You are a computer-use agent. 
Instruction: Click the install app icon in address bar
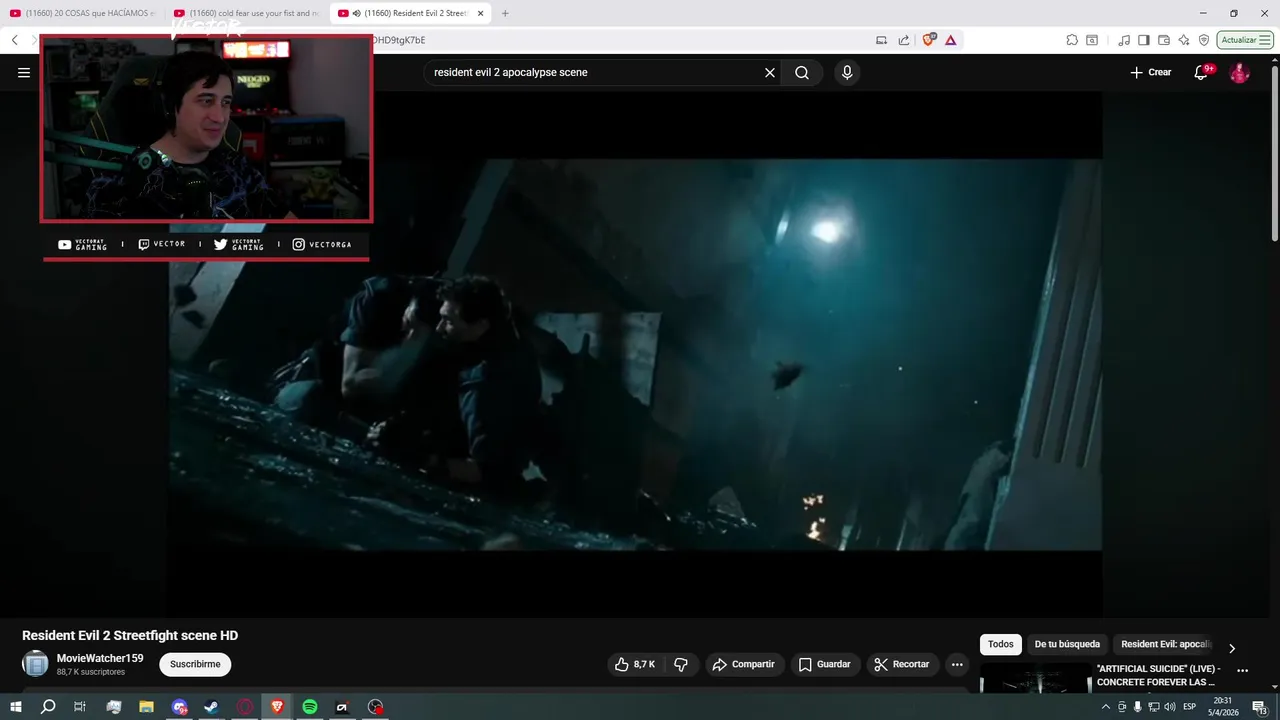coord(881,40)
